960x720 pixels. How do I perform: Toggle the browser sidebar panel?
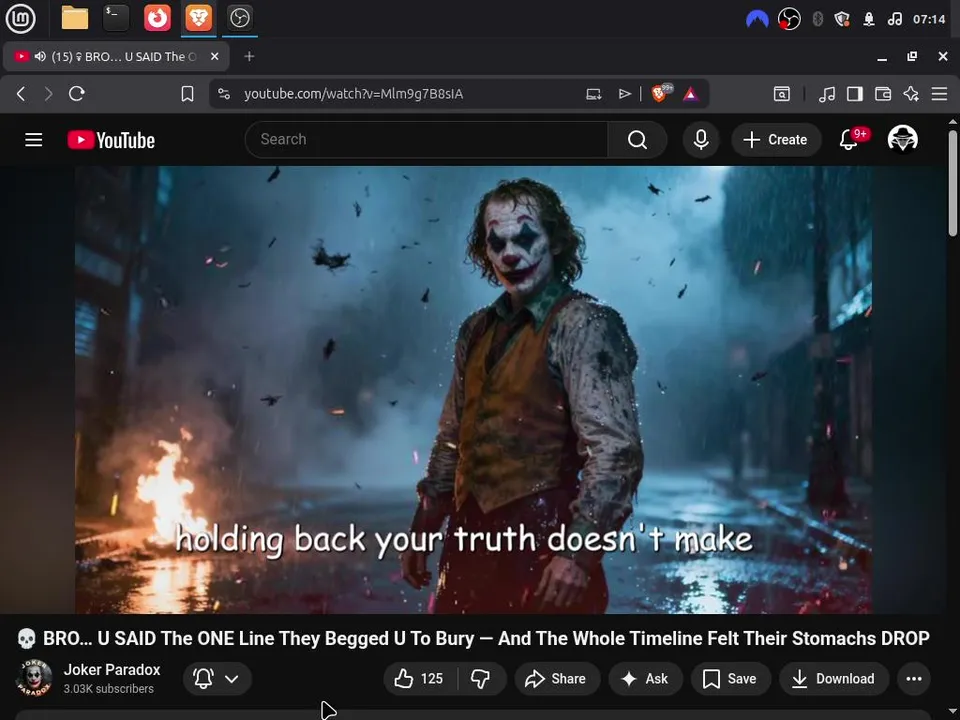point(855,94)
